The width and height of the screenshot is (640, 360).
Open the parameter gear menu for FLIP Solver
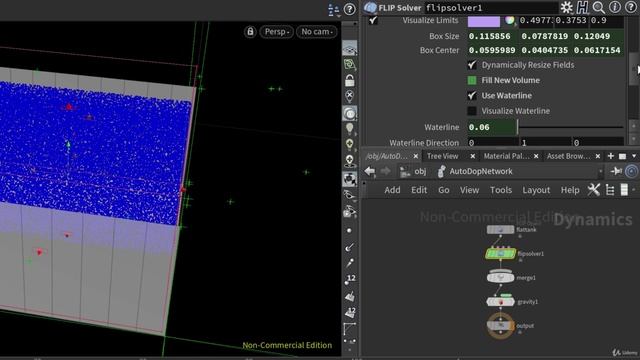coord(567,7)
